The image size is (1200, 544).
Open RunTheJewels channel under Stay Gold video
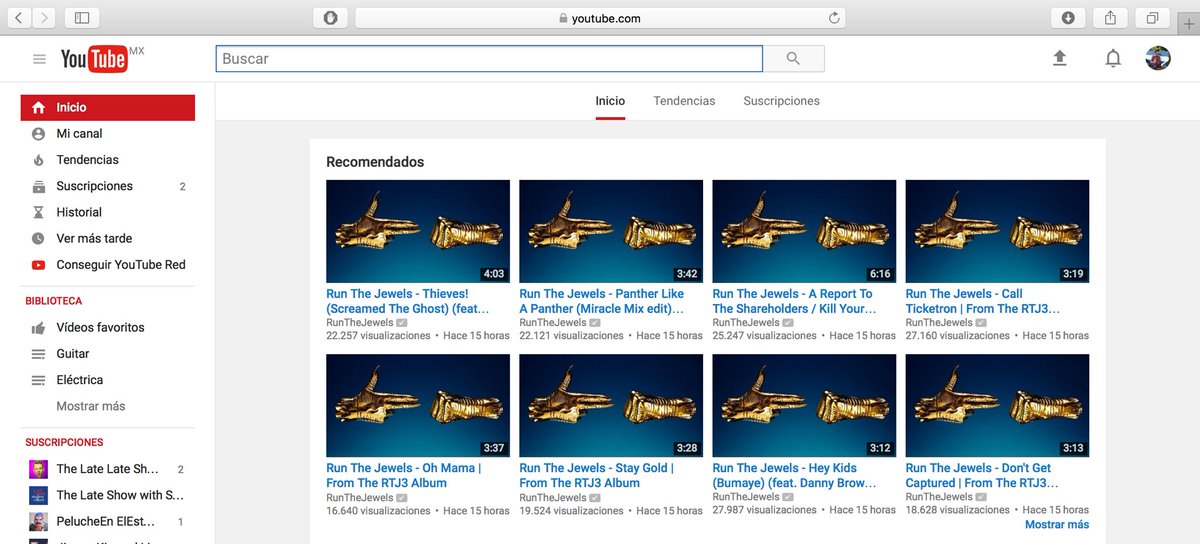click(x=553, y=497)
